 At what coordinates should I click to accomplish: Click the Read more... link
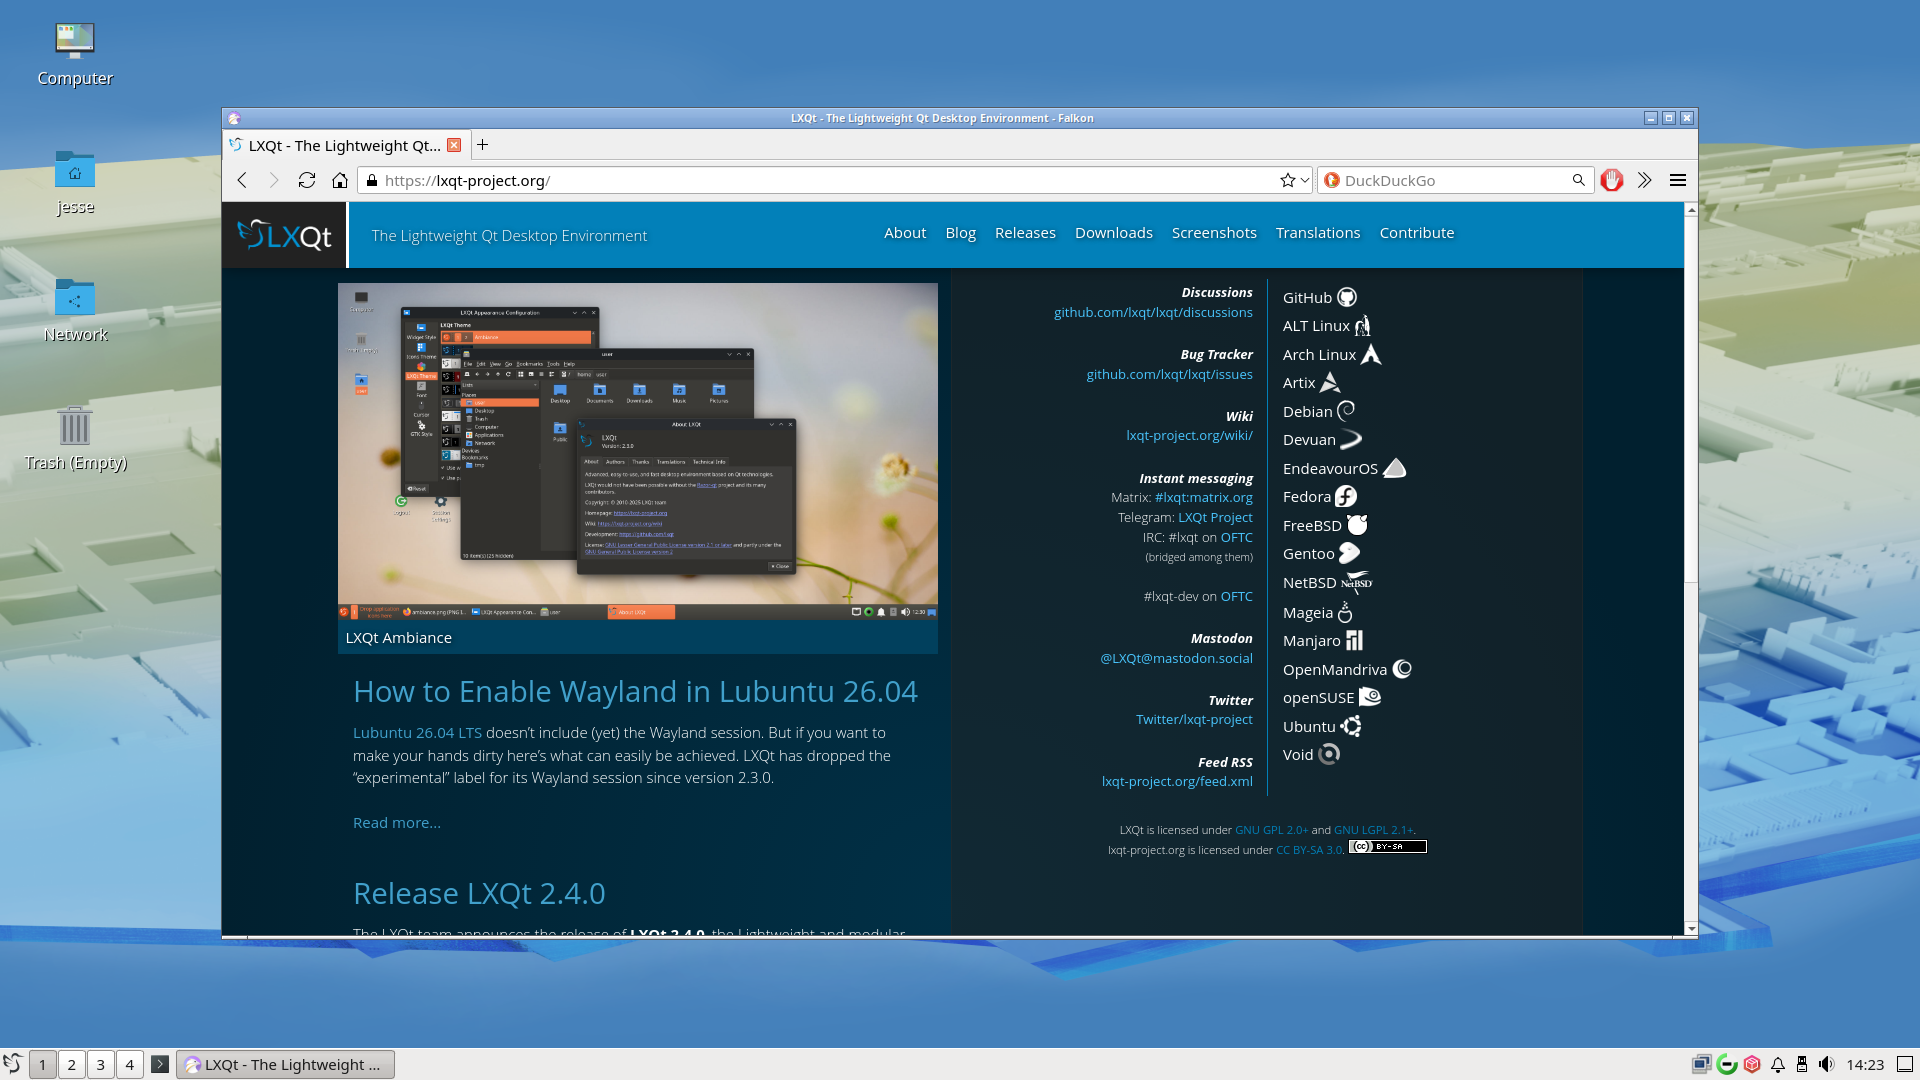tap(397, 823)
